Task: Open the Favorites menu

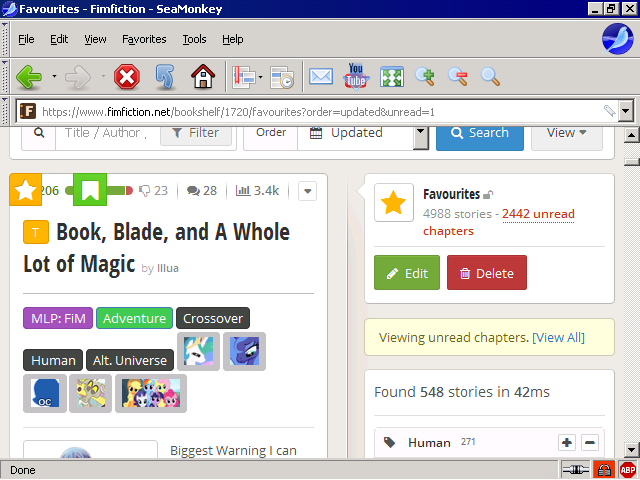Action: 144,39
